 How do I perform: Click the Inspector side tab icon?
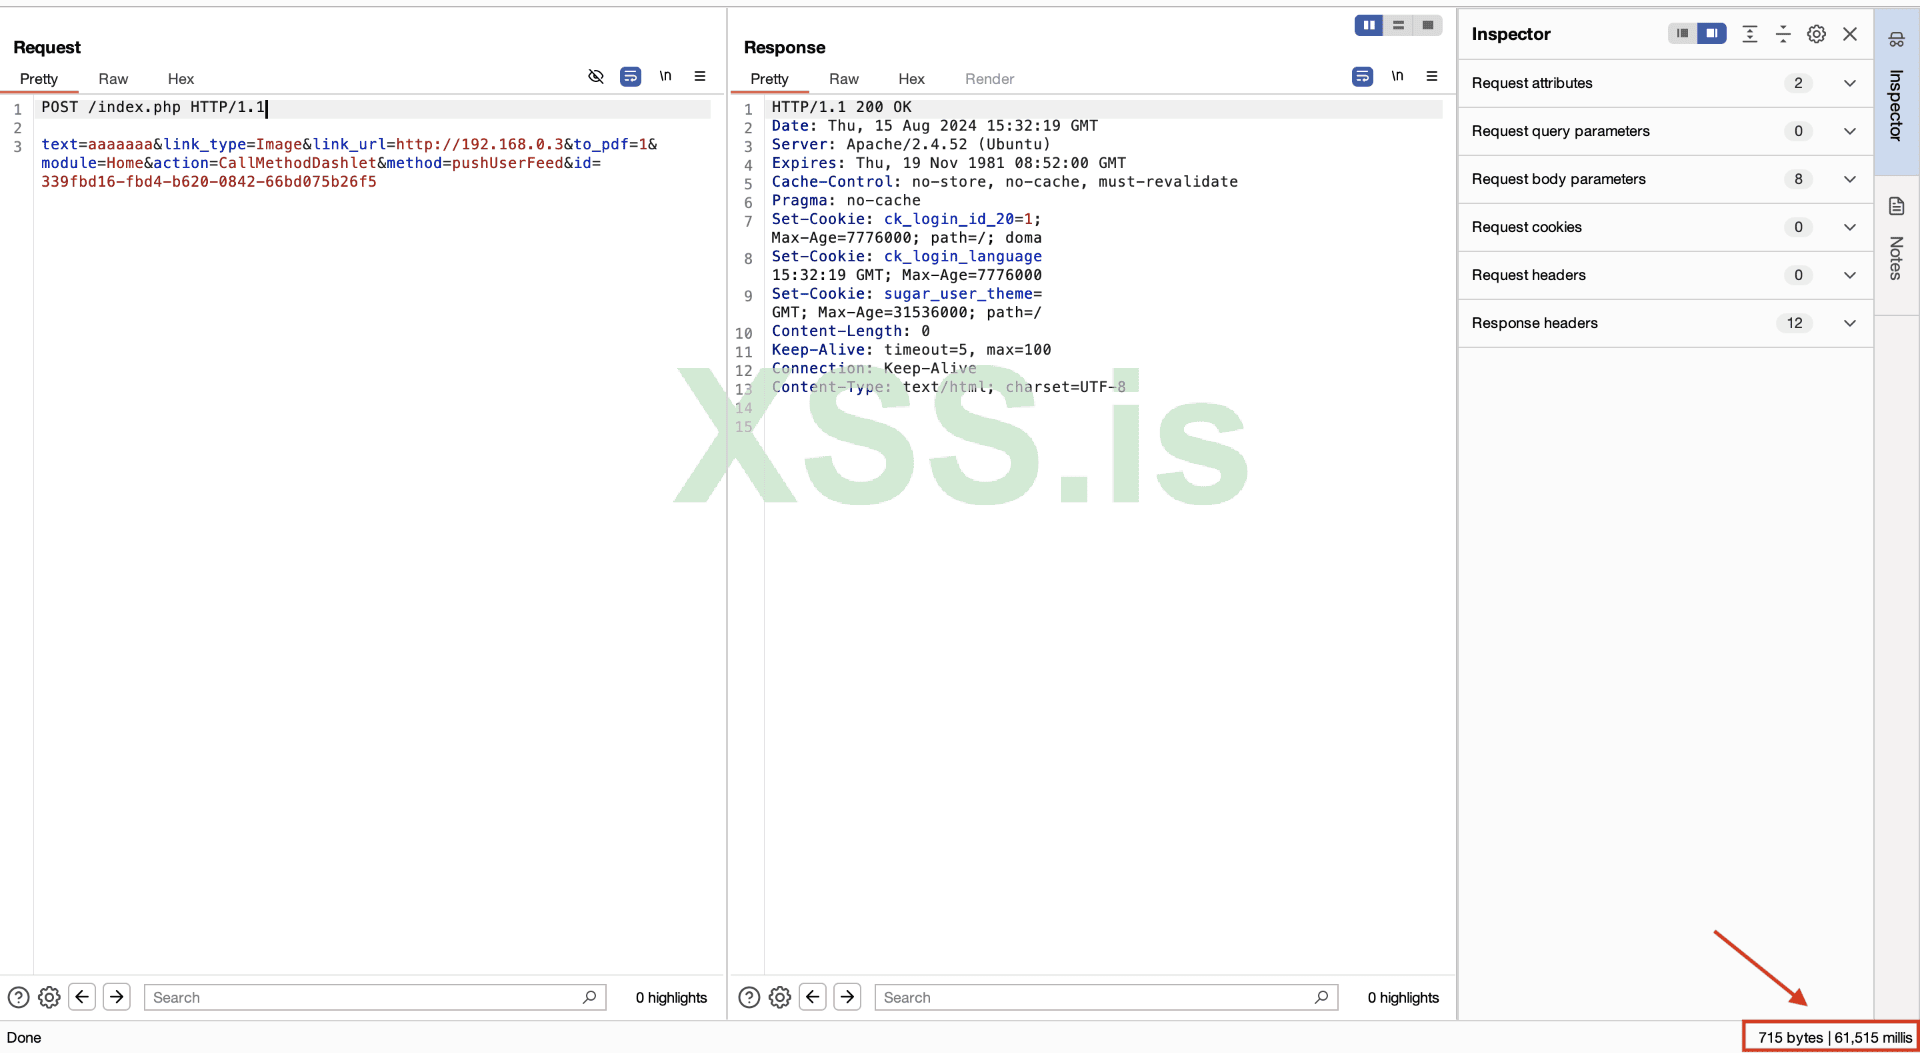(x=1896, y=40)
